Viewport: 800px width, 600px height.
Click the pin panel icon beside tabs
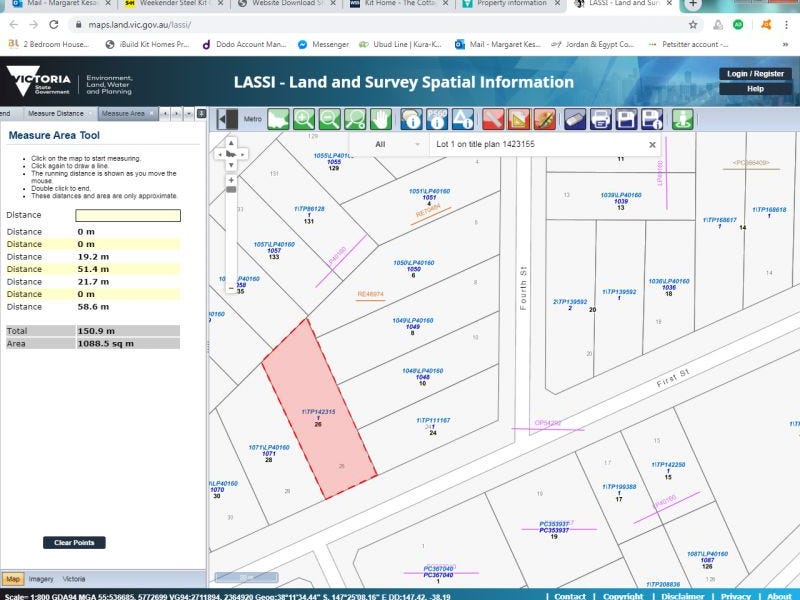[202, 113]
